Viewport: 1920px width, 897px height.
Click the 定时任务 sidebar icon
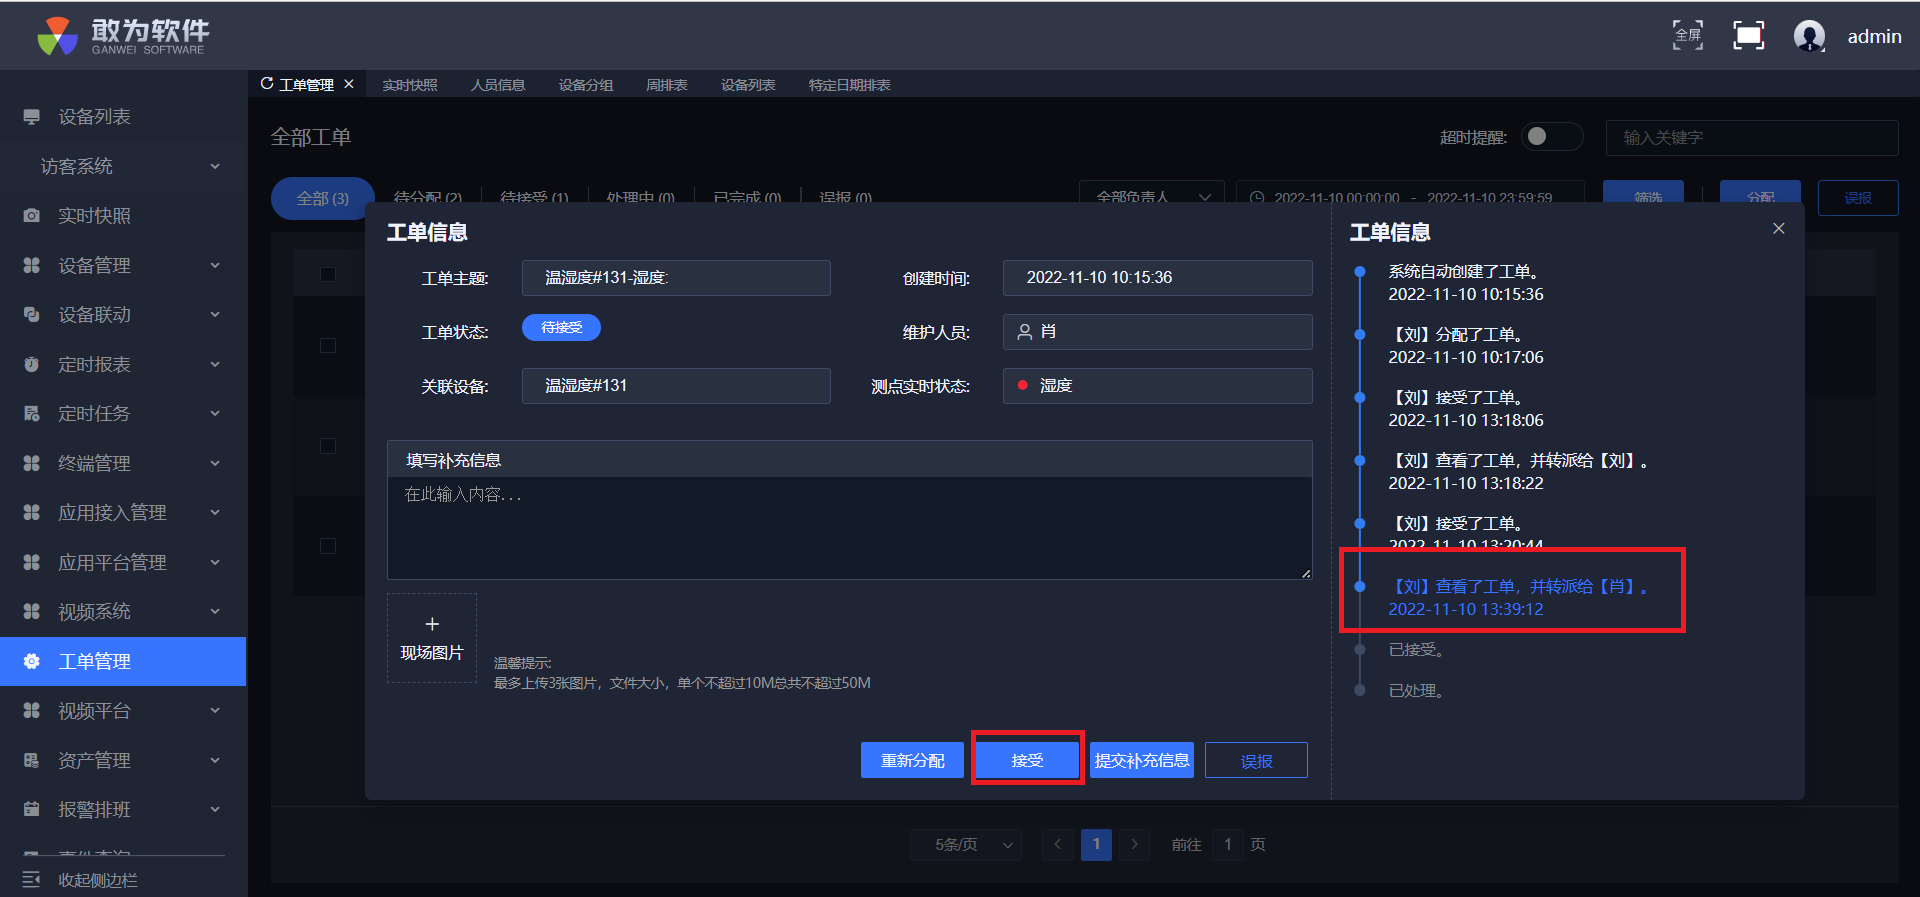[x=32, y=414]
